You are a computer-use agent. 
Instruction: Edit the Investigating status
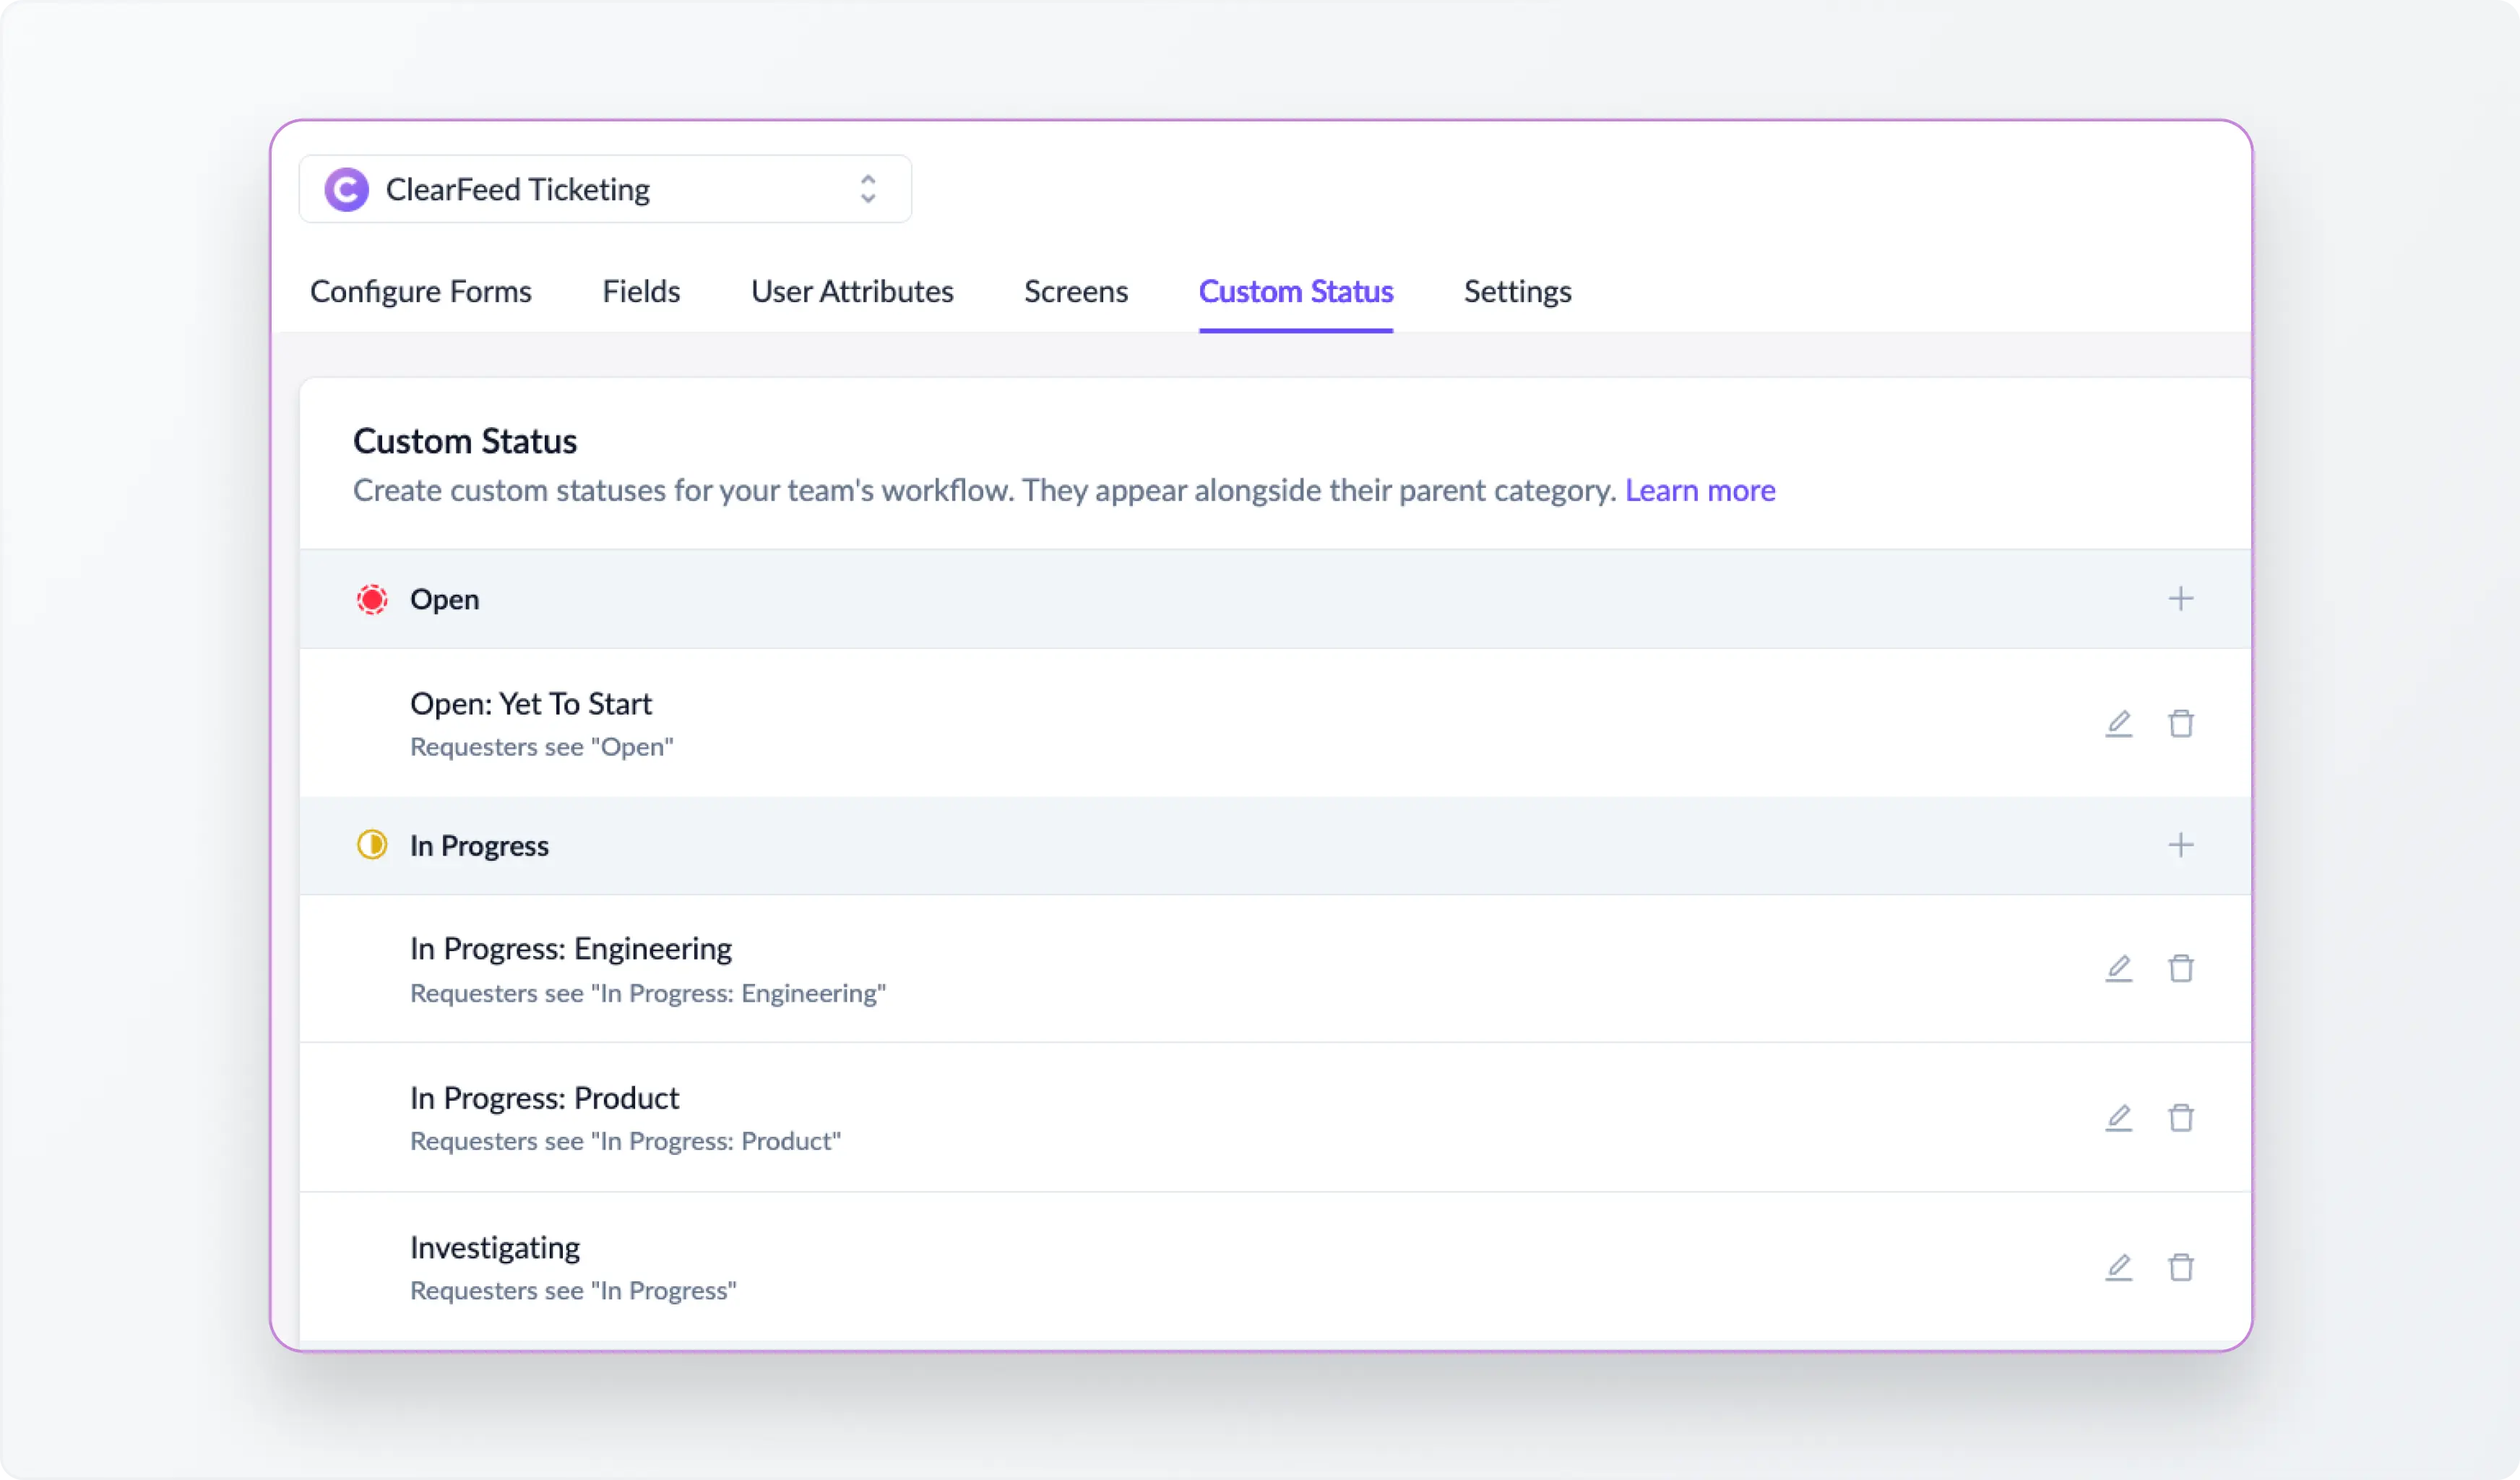point(2119,1267)
